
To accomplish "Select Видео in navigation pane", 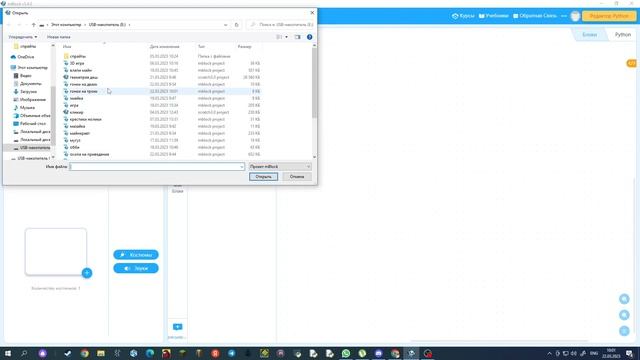I will point(25,76).
